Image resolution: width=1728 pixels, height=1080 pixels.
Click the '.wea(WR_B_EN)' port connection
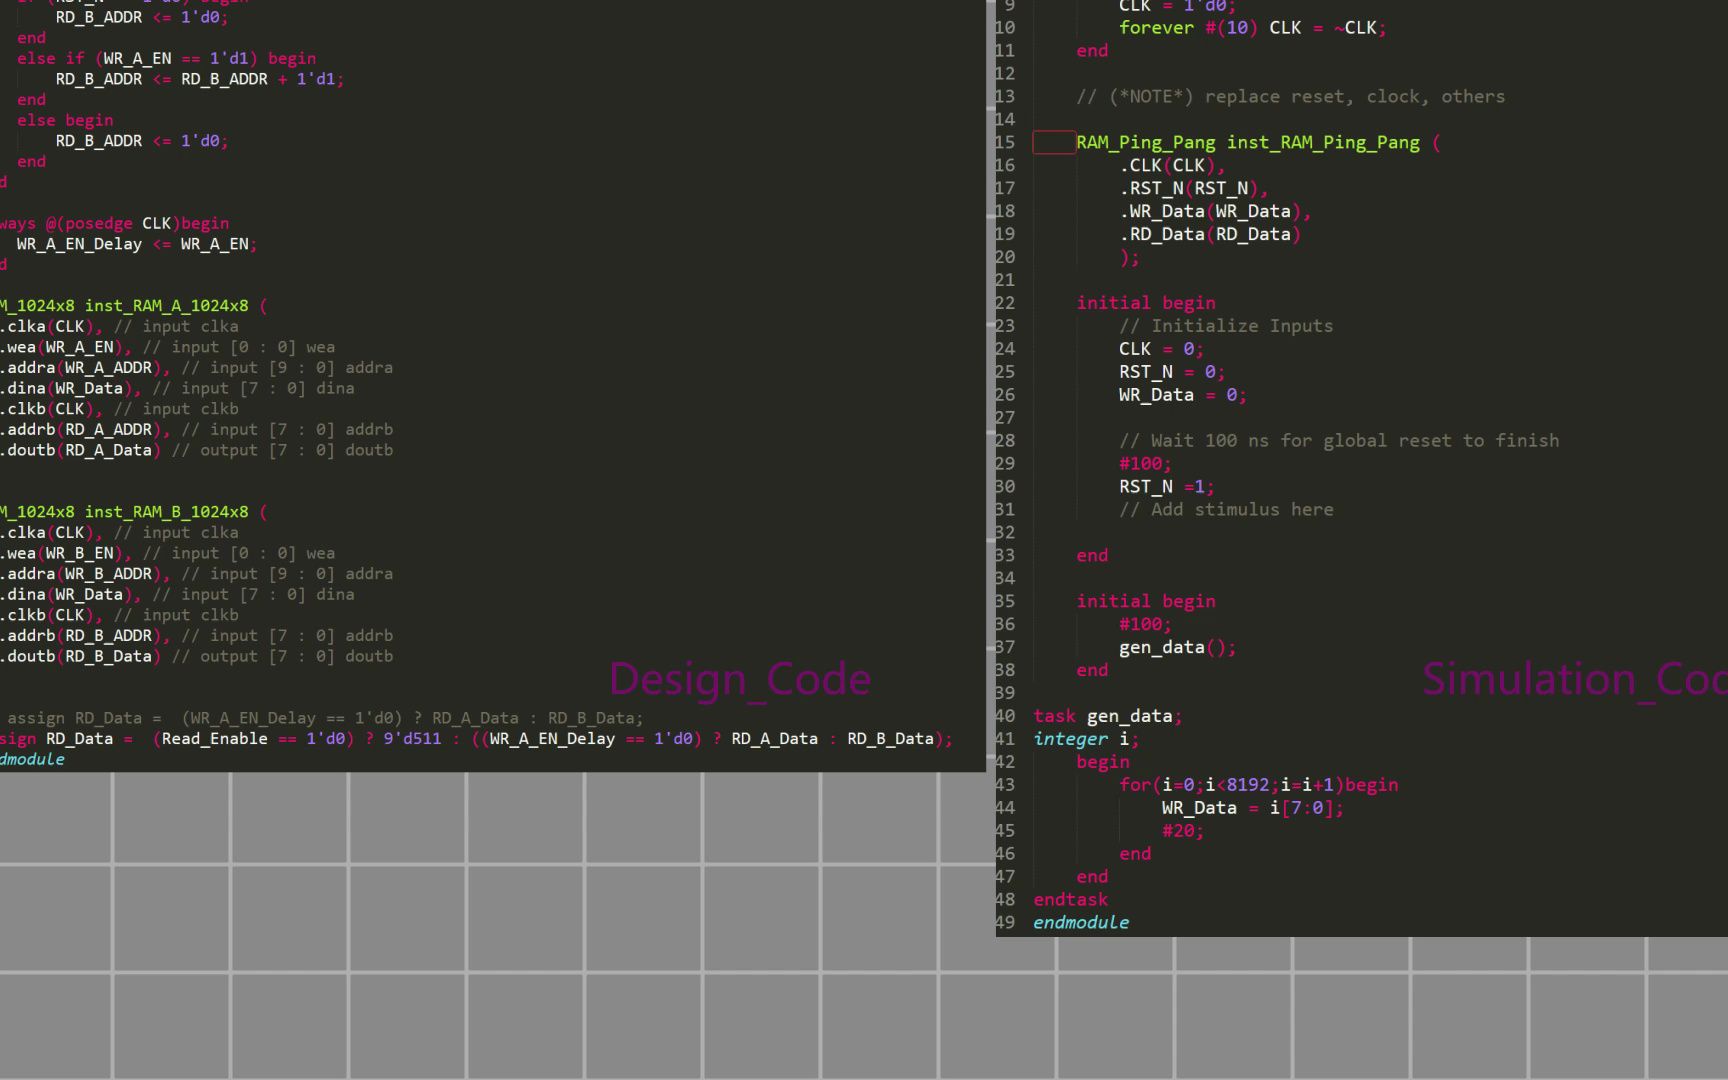pos(66,553)
